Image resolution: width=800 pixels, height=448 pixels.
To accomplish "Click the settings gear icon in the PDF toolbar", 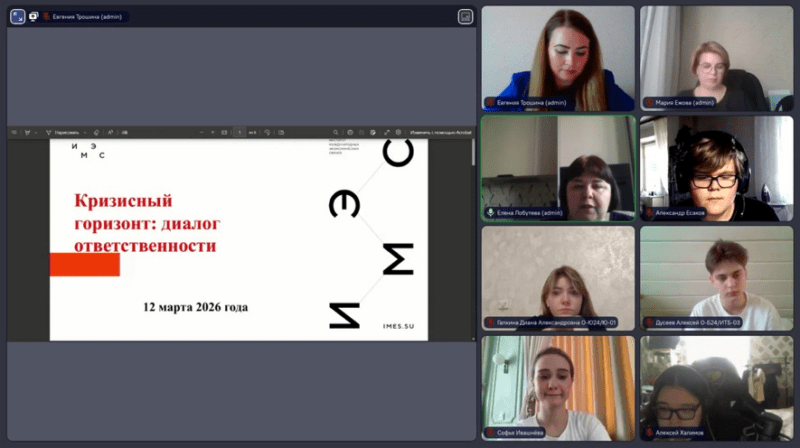I will pos(398,132).
